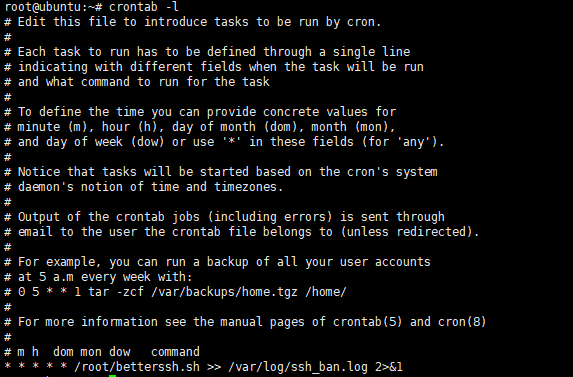Click the '/var/backups/home.tgz' example path
The image size is (573, 377).
(224, 292)
